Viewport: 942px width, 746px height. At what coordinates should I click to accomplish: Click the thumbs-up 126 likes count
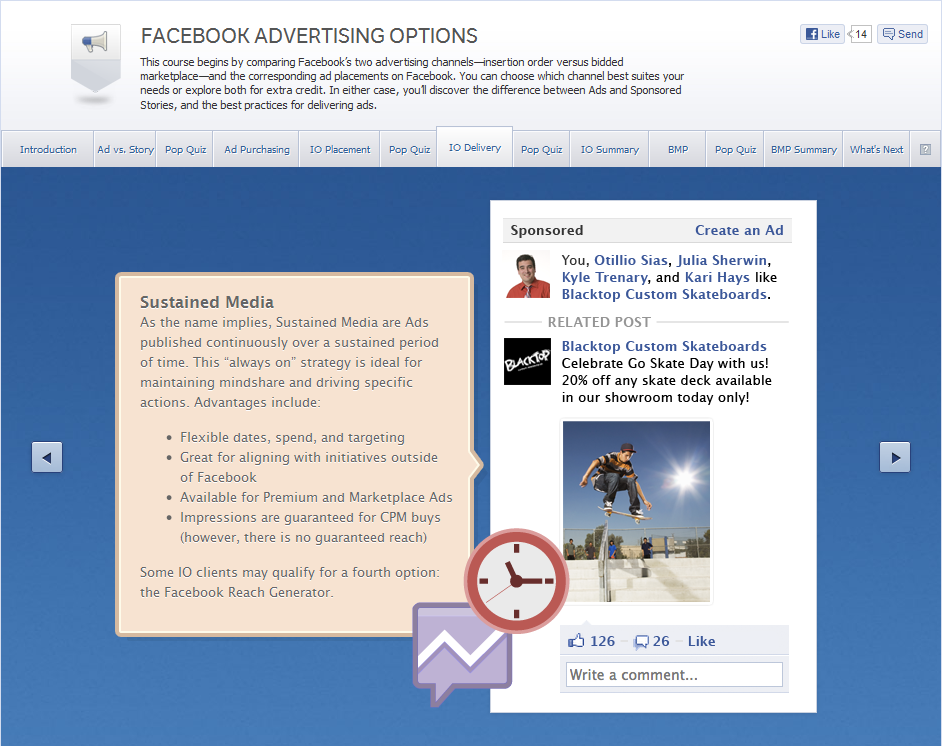(591, 641)
